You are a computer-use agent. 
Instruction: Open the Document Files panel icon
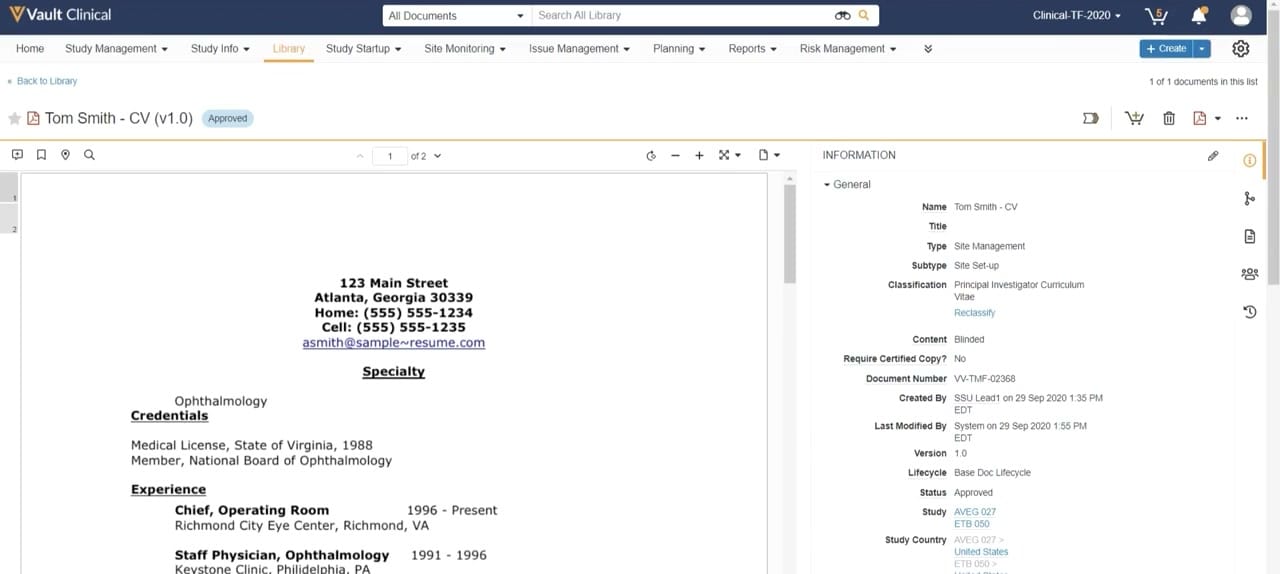click(x=1249, y=236)
